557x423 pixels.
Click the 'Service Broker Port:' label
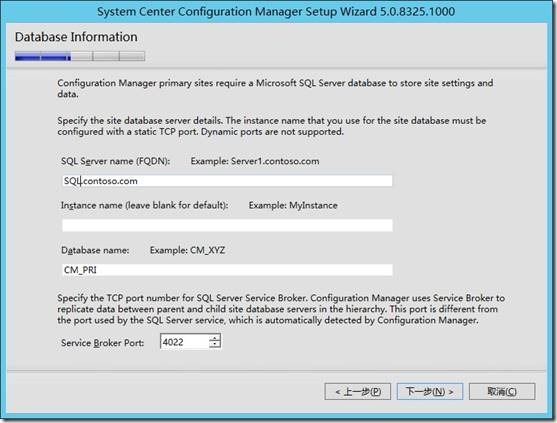click(103, 343)
